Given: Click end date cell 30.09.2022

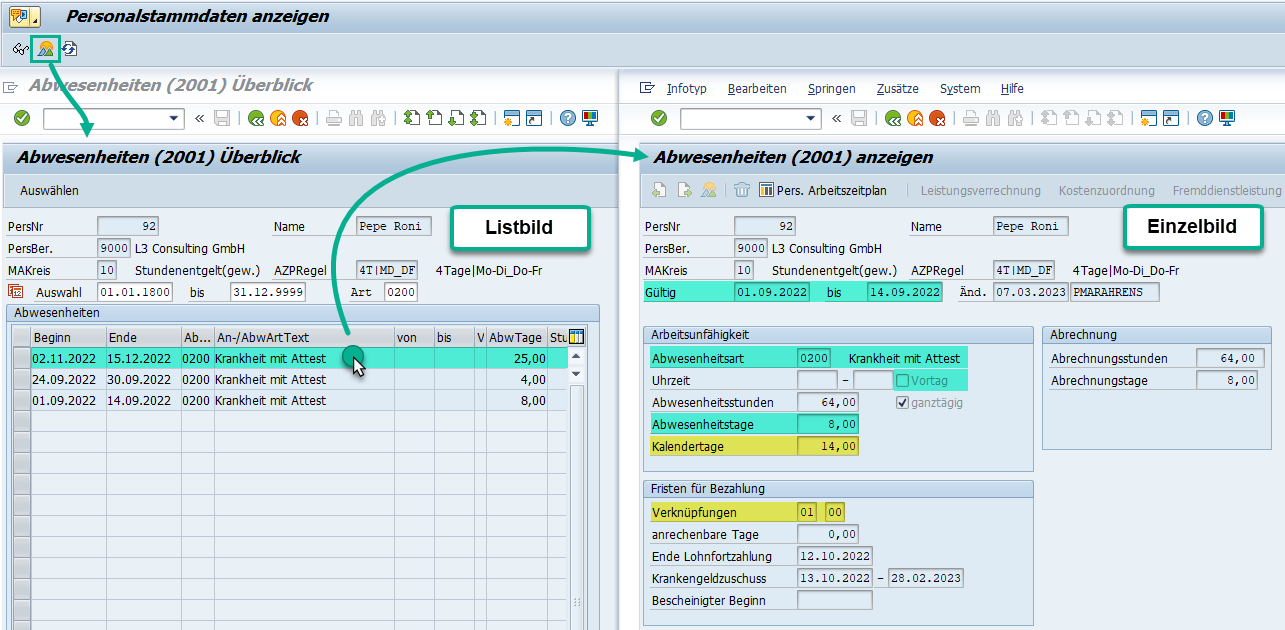Looking at the screenshot, I should tap(143, 380).
